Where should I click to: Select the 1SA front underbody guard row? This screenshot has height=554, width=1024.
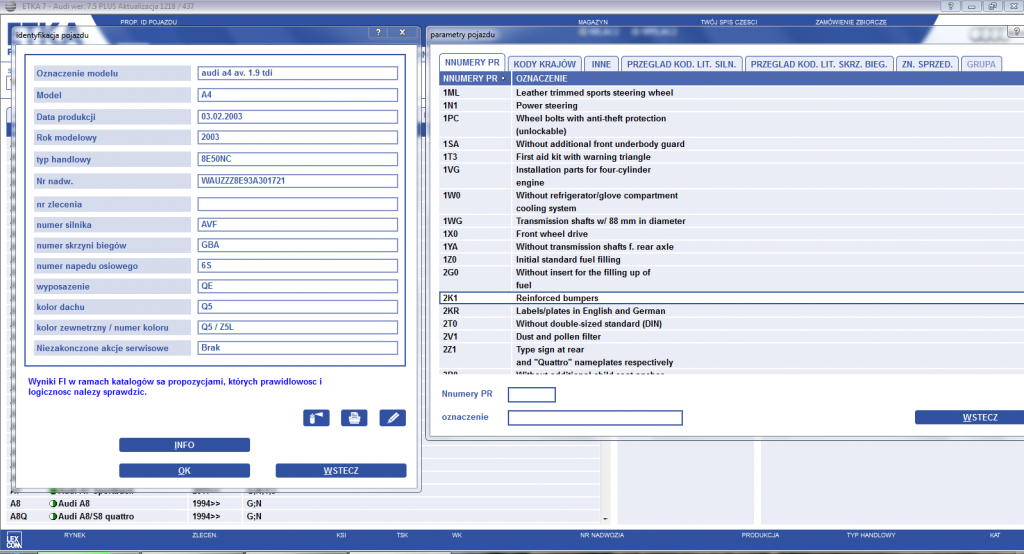click(x=731, y=144)
